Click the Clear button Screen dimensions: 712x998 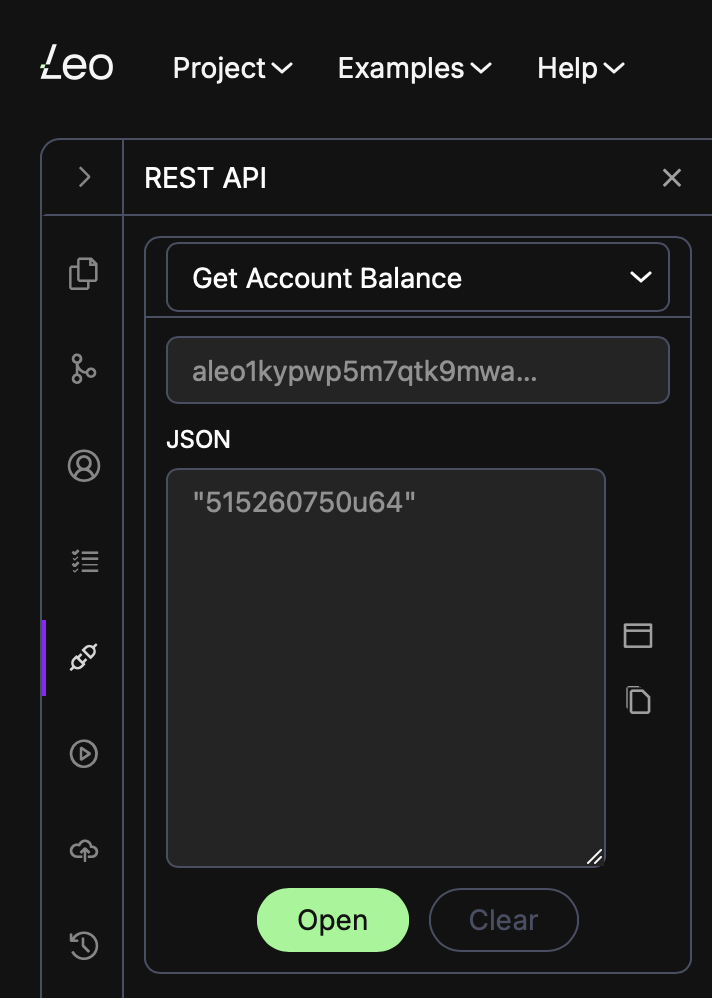click(x=503, y=920)
